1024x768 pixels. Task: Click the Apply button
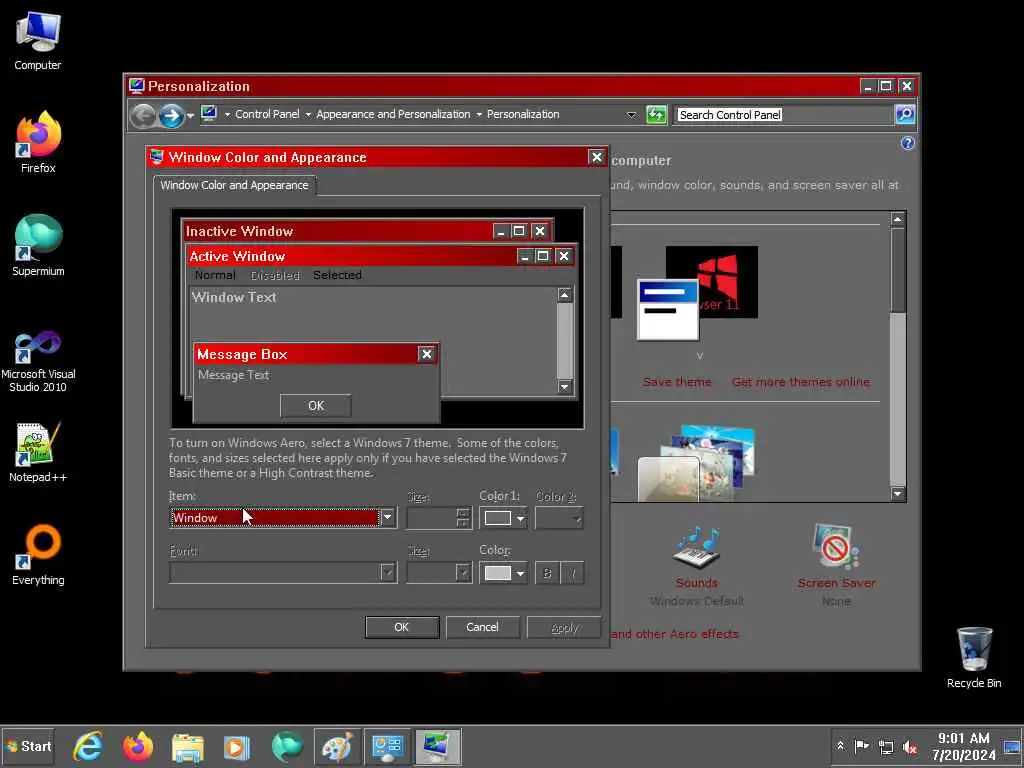coord(564,627)
